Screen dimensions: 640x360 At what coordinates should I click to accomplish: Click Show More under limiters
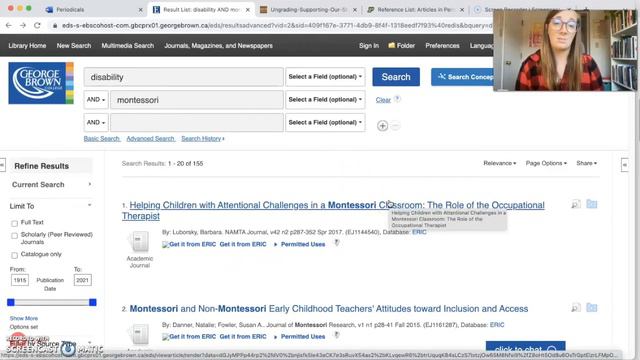tap(24, 318)
